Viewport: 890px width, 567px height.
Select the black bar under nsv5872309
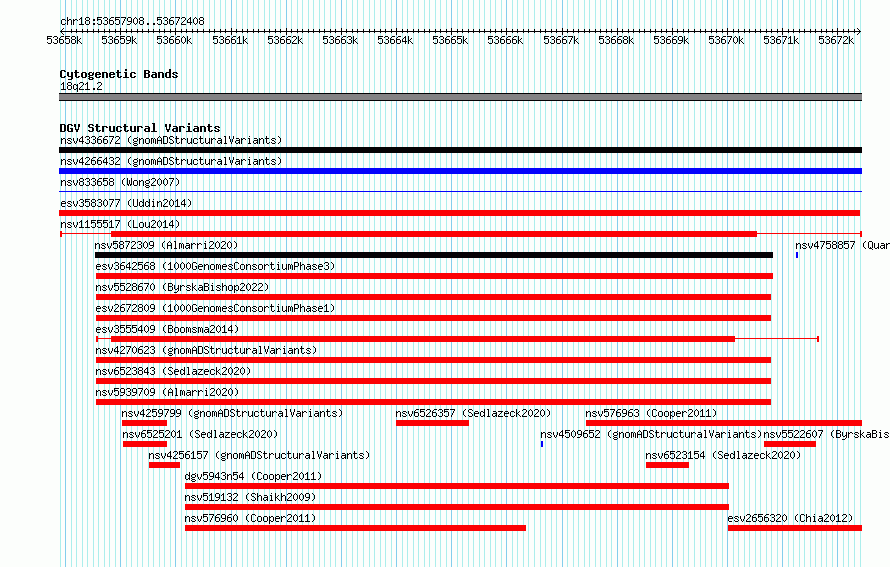tap(434, 255)
